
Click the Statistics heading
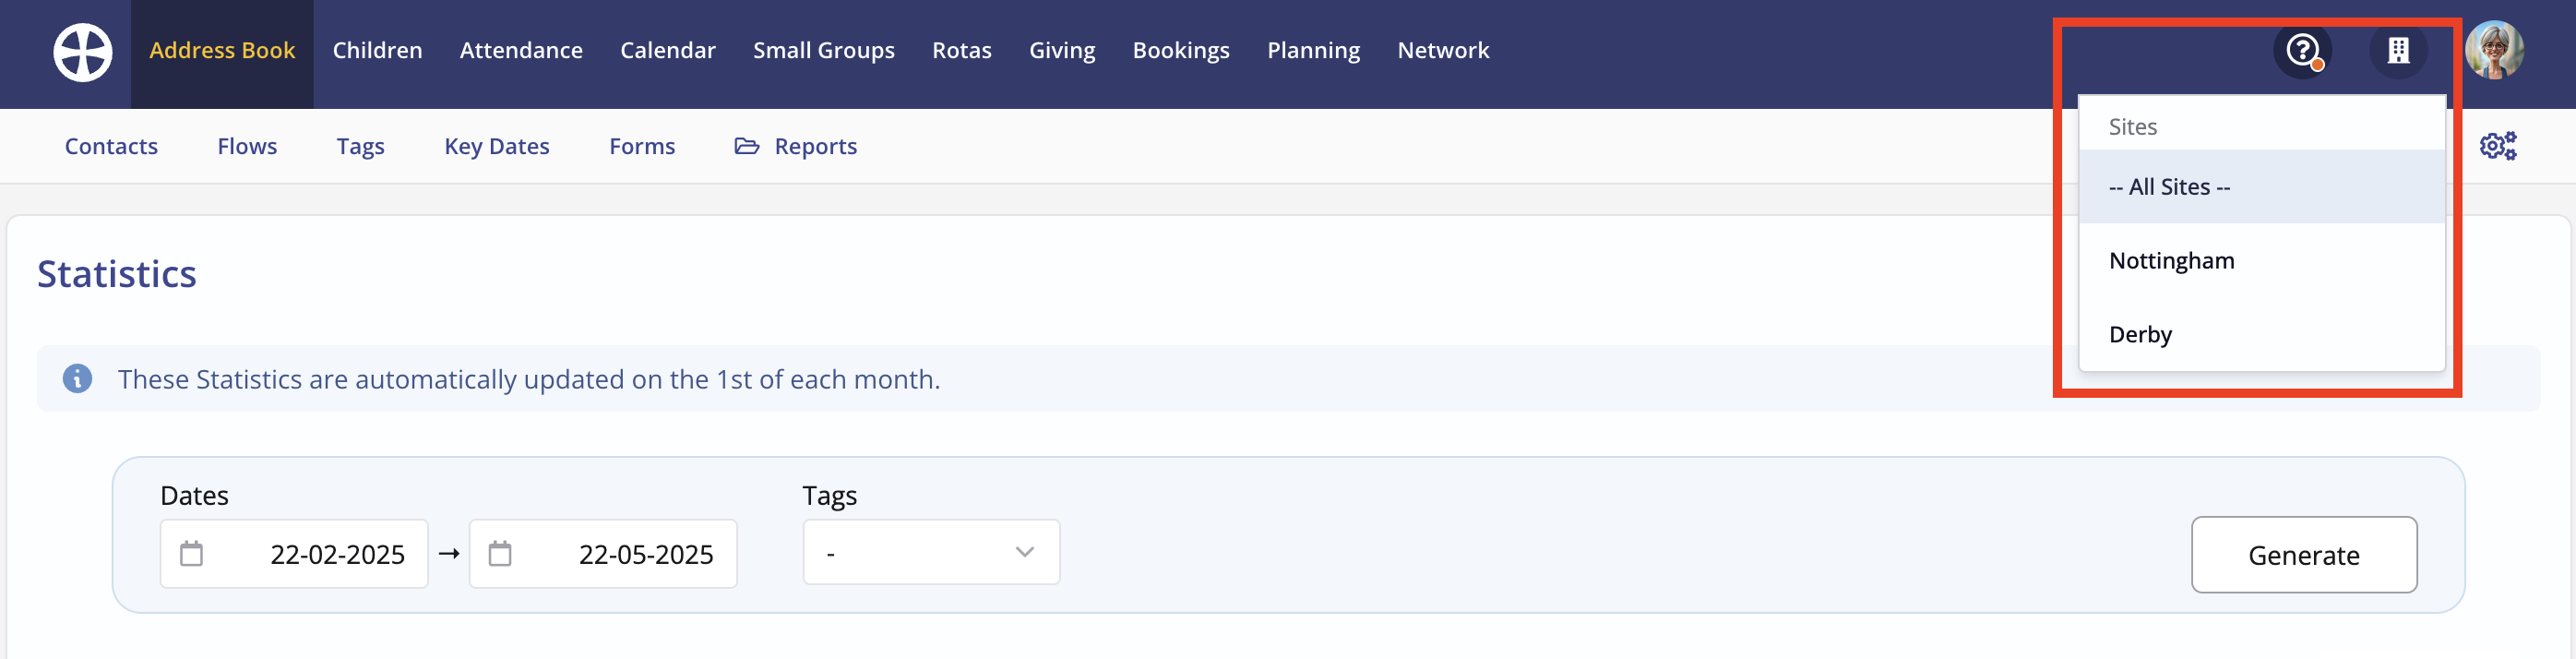point(117,274)
